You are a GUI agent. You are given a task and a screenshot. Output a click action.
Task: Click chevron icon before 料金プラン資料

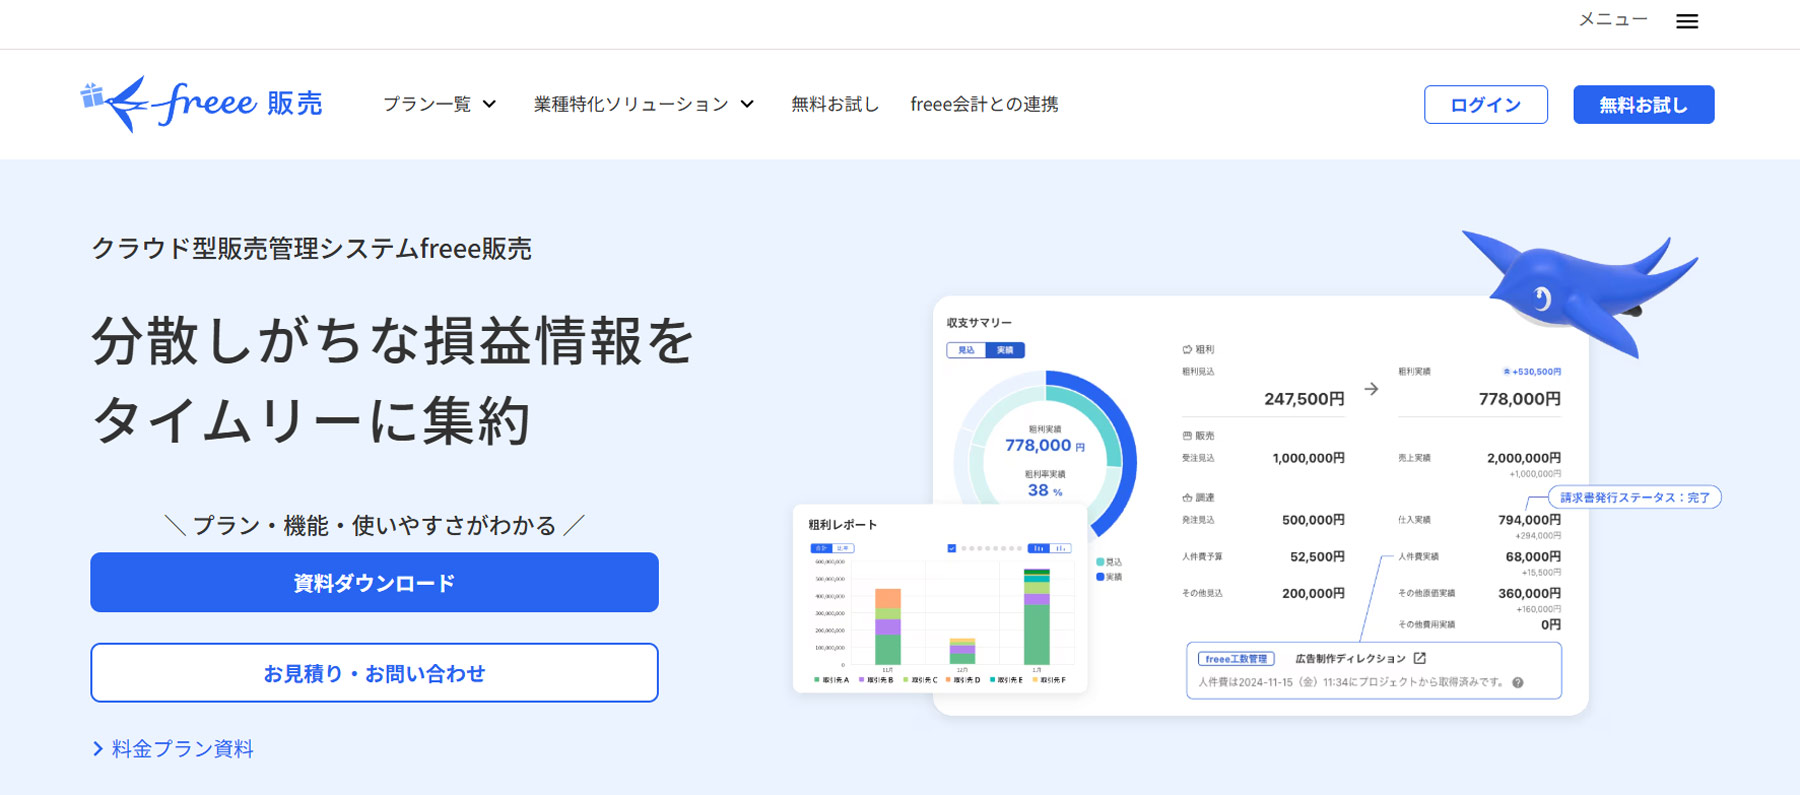[x=98, y=749]
